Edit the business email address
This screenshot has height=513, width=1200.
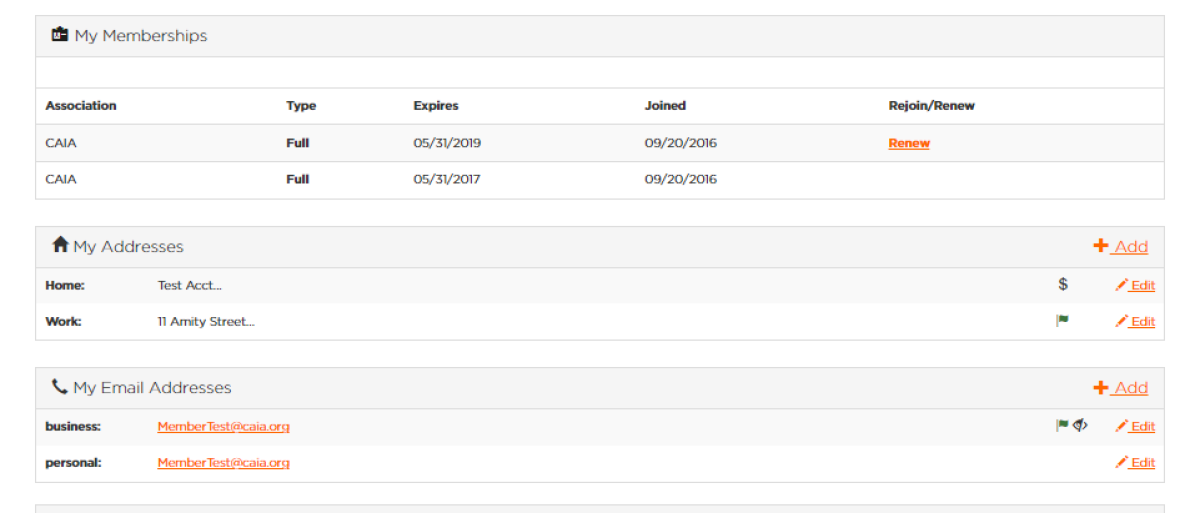tap(1135, 426)
